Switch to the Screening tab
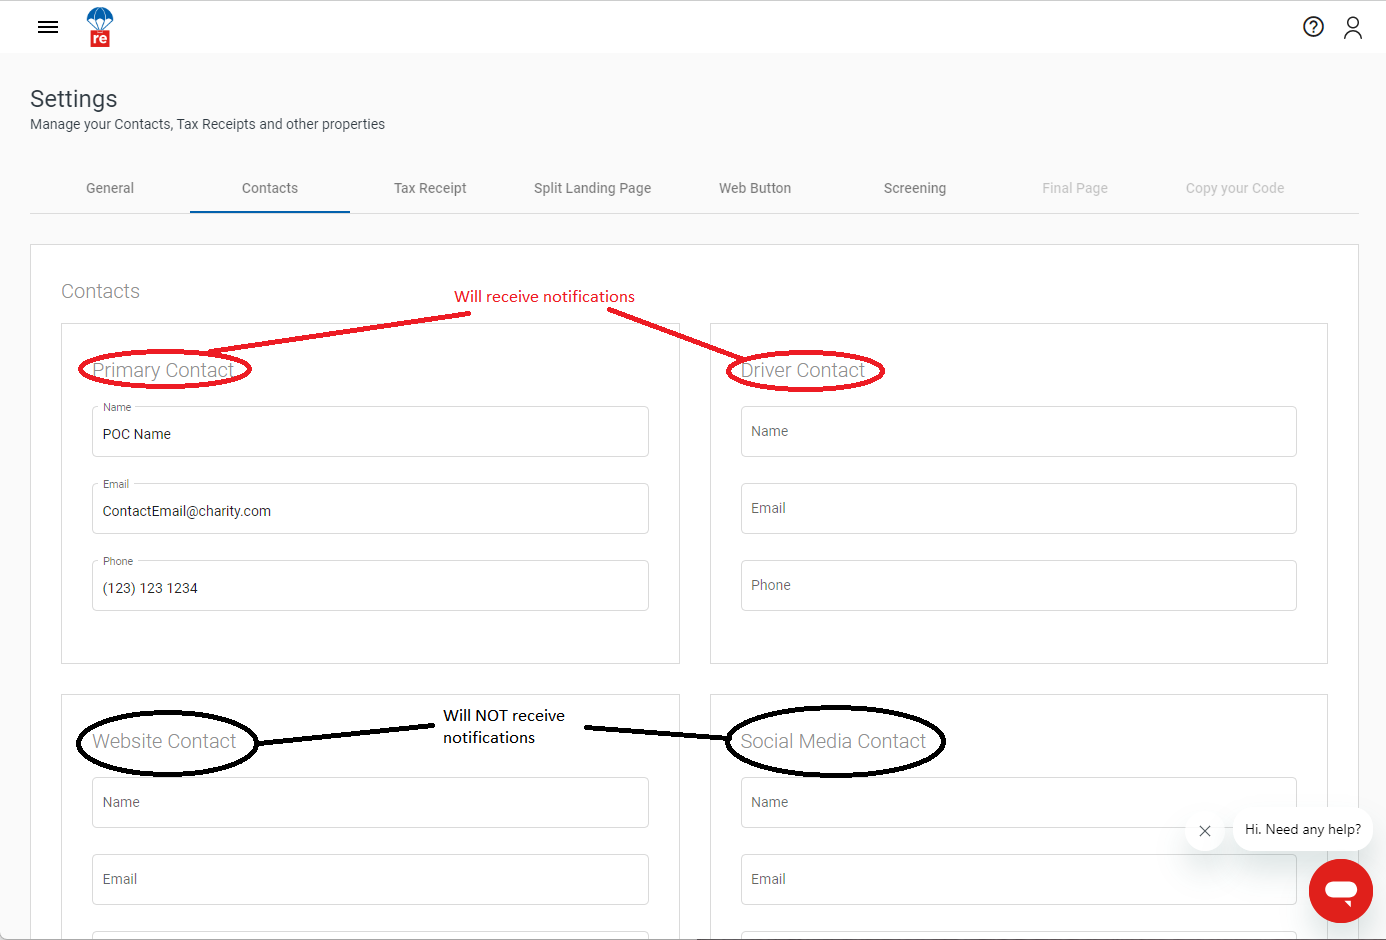The width and height of the screenshot is (1386, 940). click(x=915, y=188)
